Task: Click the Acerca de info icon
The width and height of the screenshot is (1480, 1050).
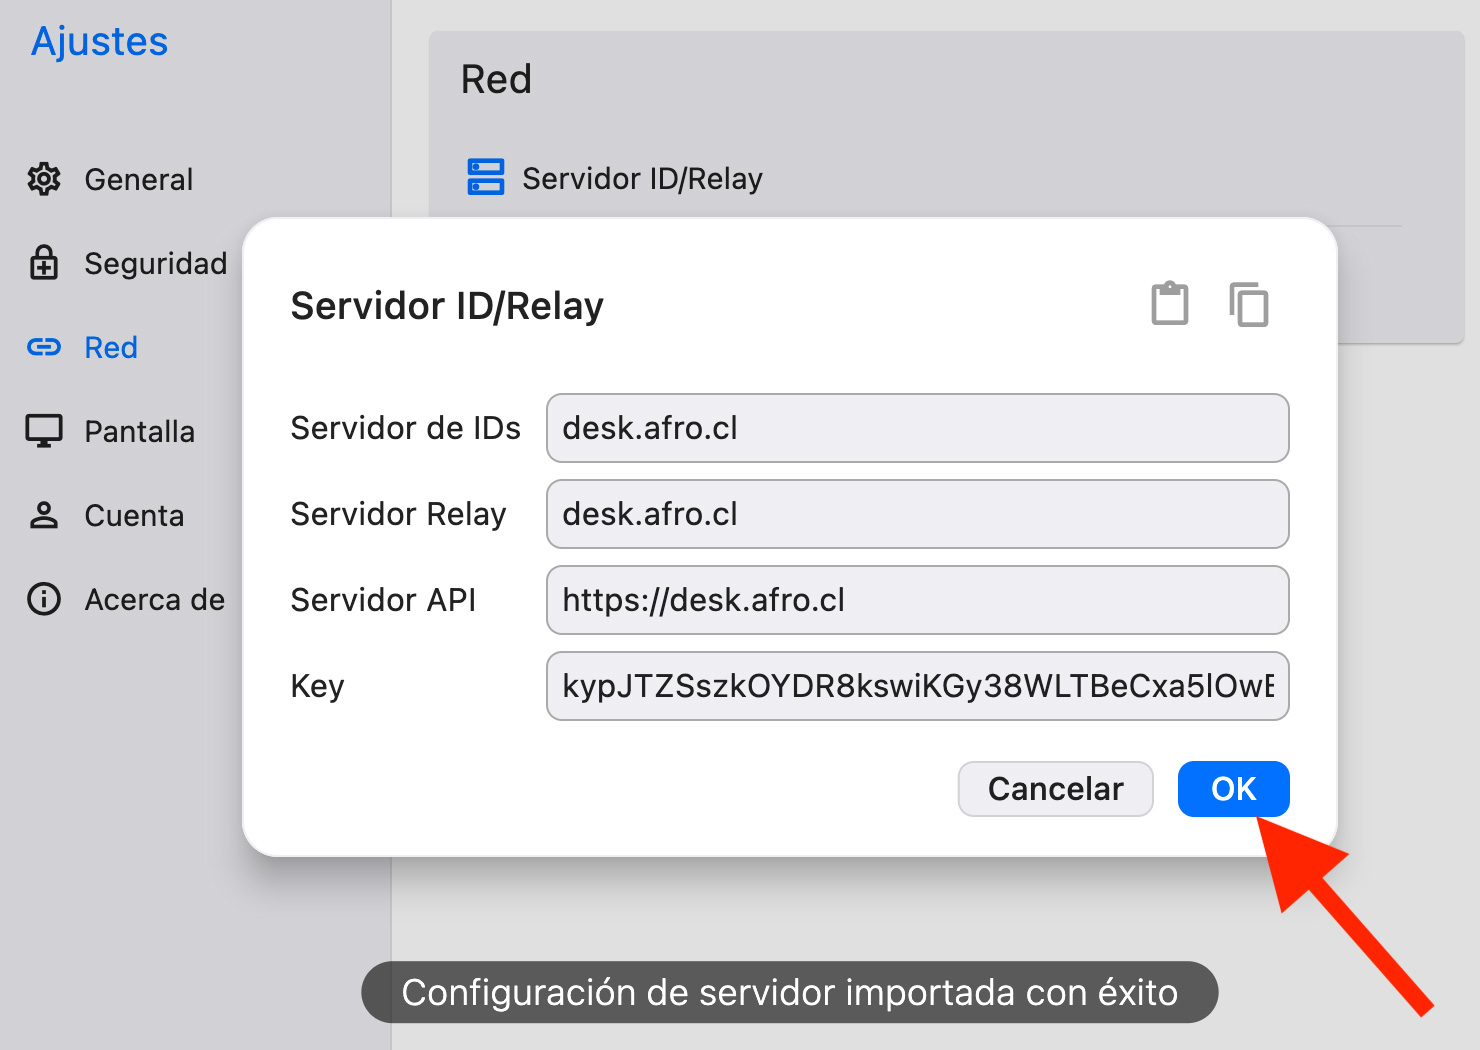Action: (44, 599)
